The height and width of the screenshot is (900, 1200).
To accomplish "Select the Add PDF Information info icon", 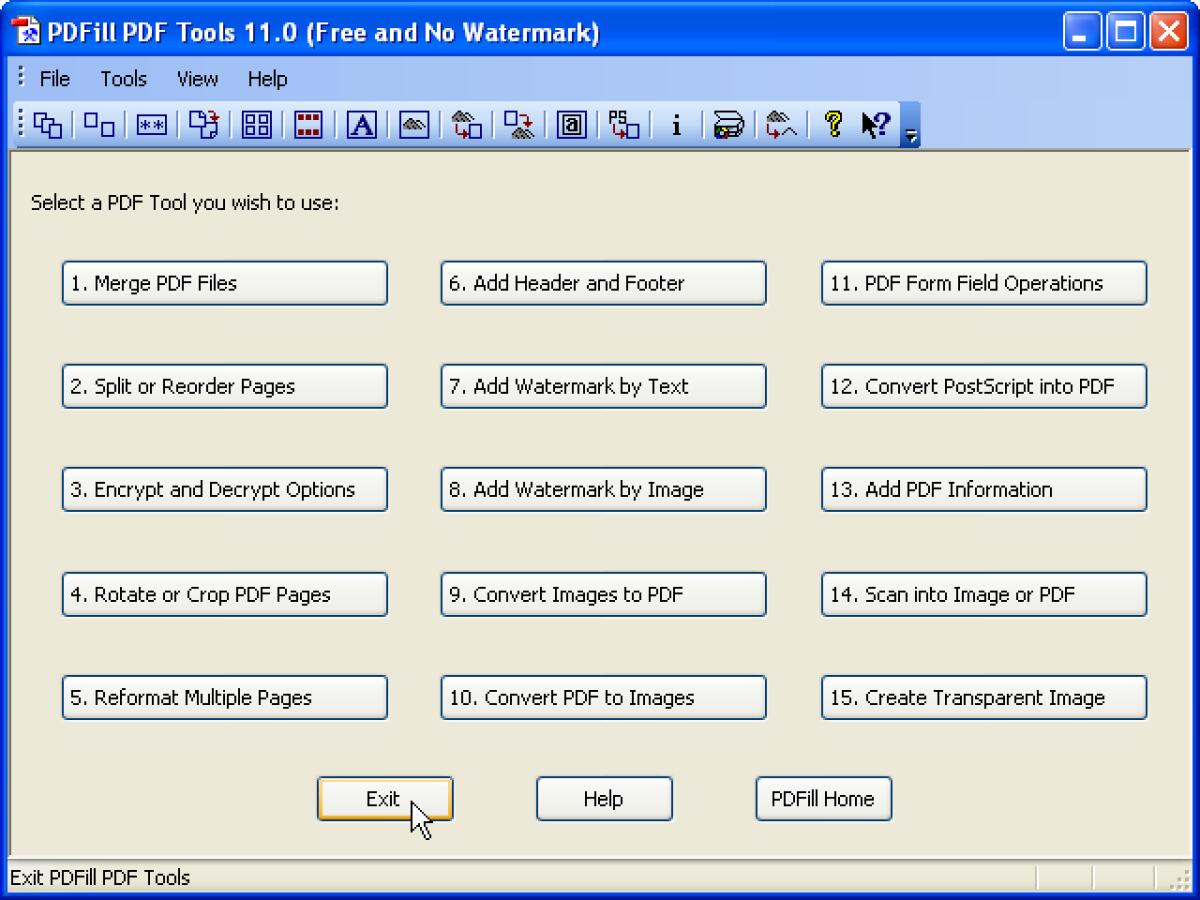I will [675, 124].
